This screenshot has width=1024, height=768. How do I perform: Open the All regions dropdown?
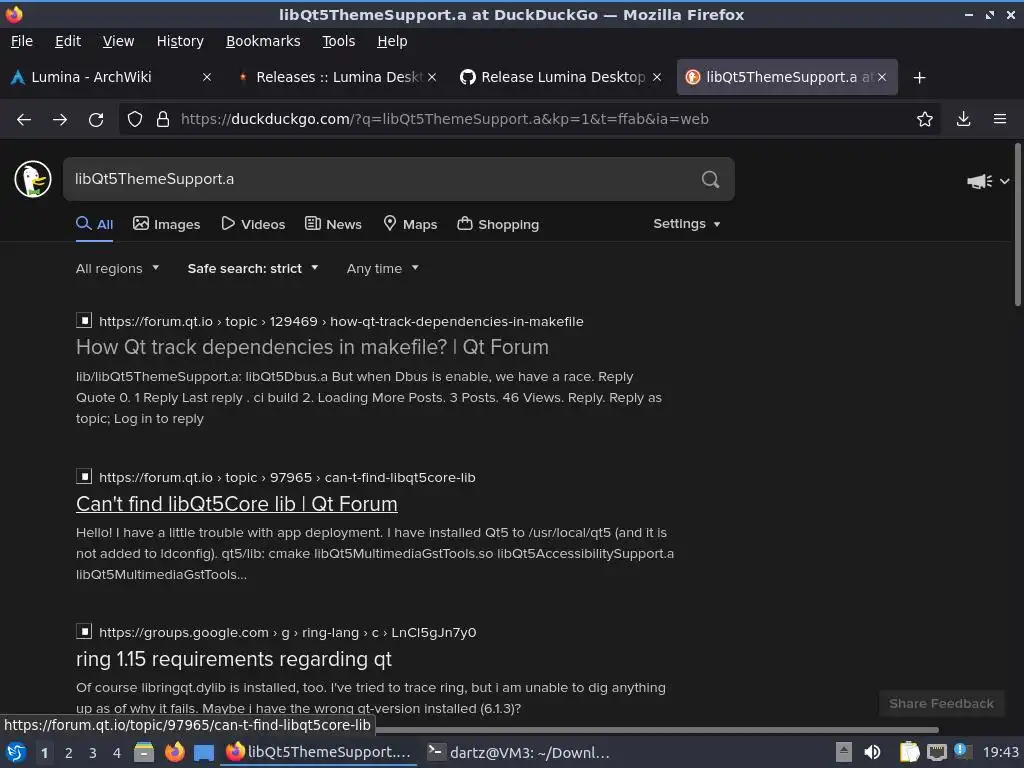pyautogui.click(x=118, y=268)
